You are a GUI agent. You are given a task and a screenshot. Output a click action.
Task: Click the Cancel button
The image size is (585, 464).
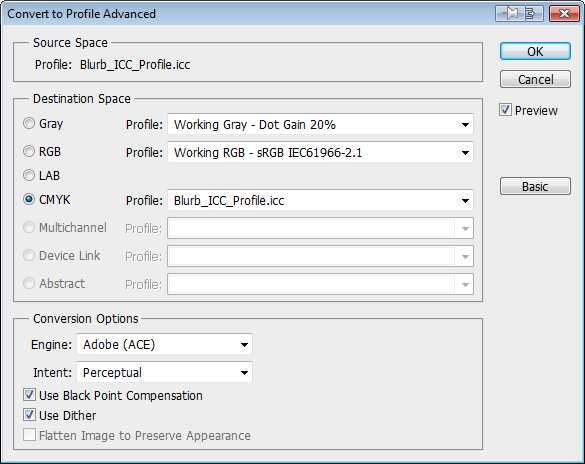click(535, 79)
